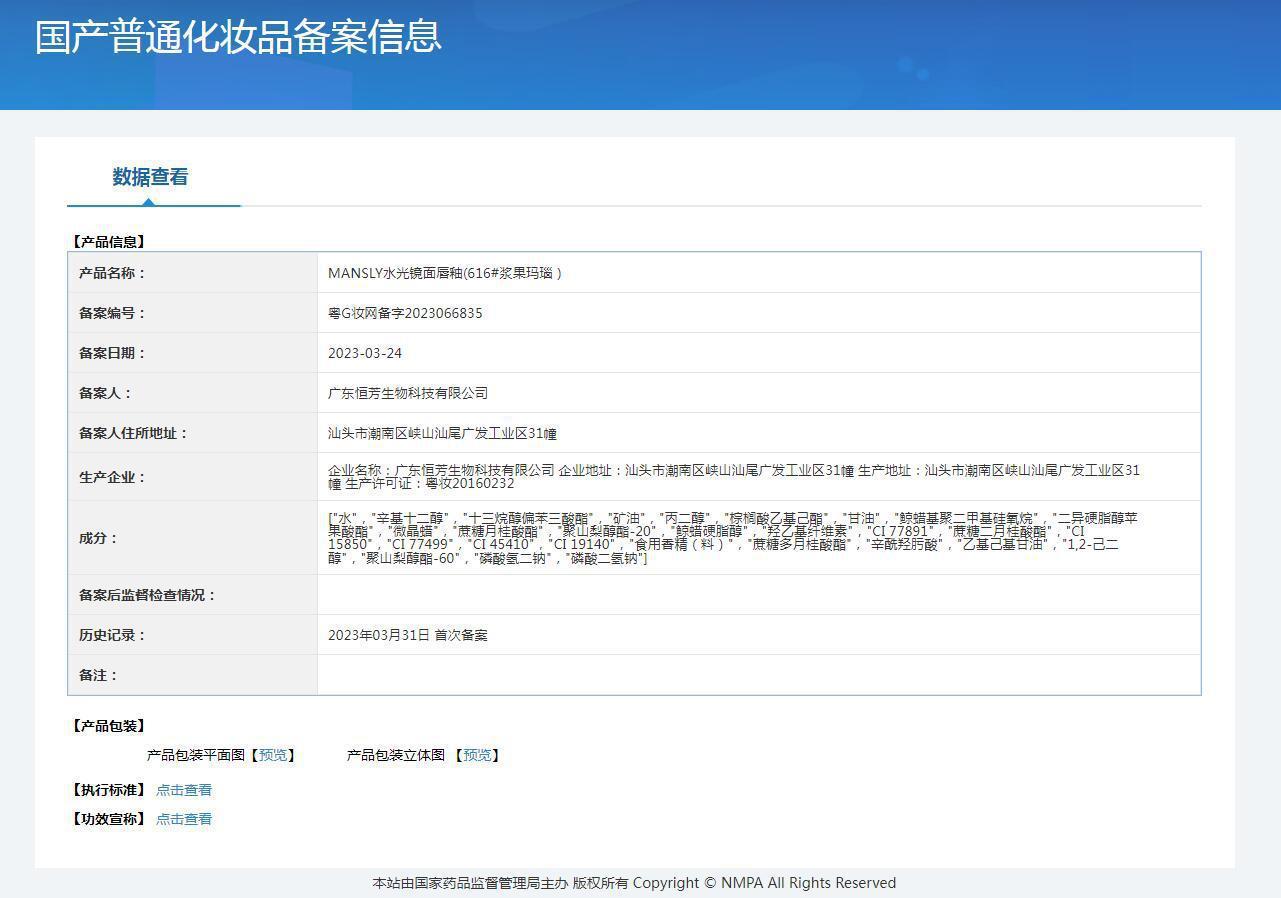Click the 产品包装平面图 label
Image resolution: width=1281 pixels, height=898 pixels.
[196, 755]
